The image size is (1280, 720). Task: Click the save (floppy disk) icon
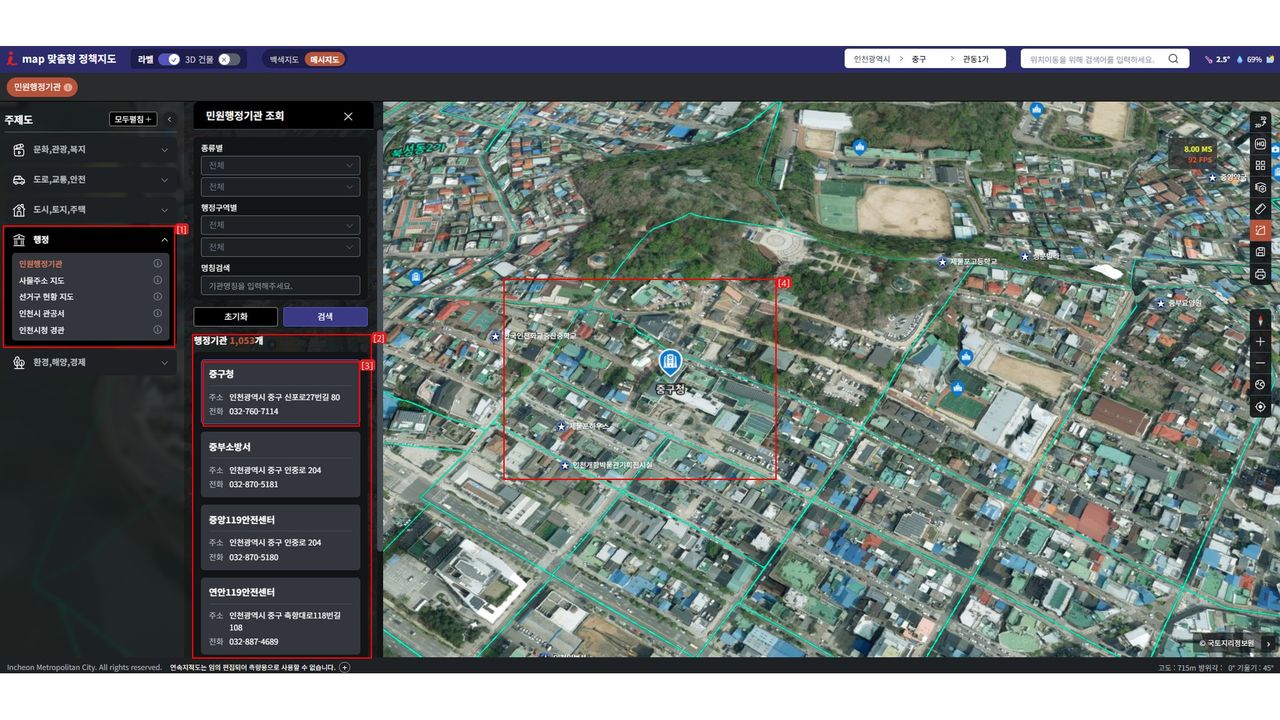pos(1260,252)
